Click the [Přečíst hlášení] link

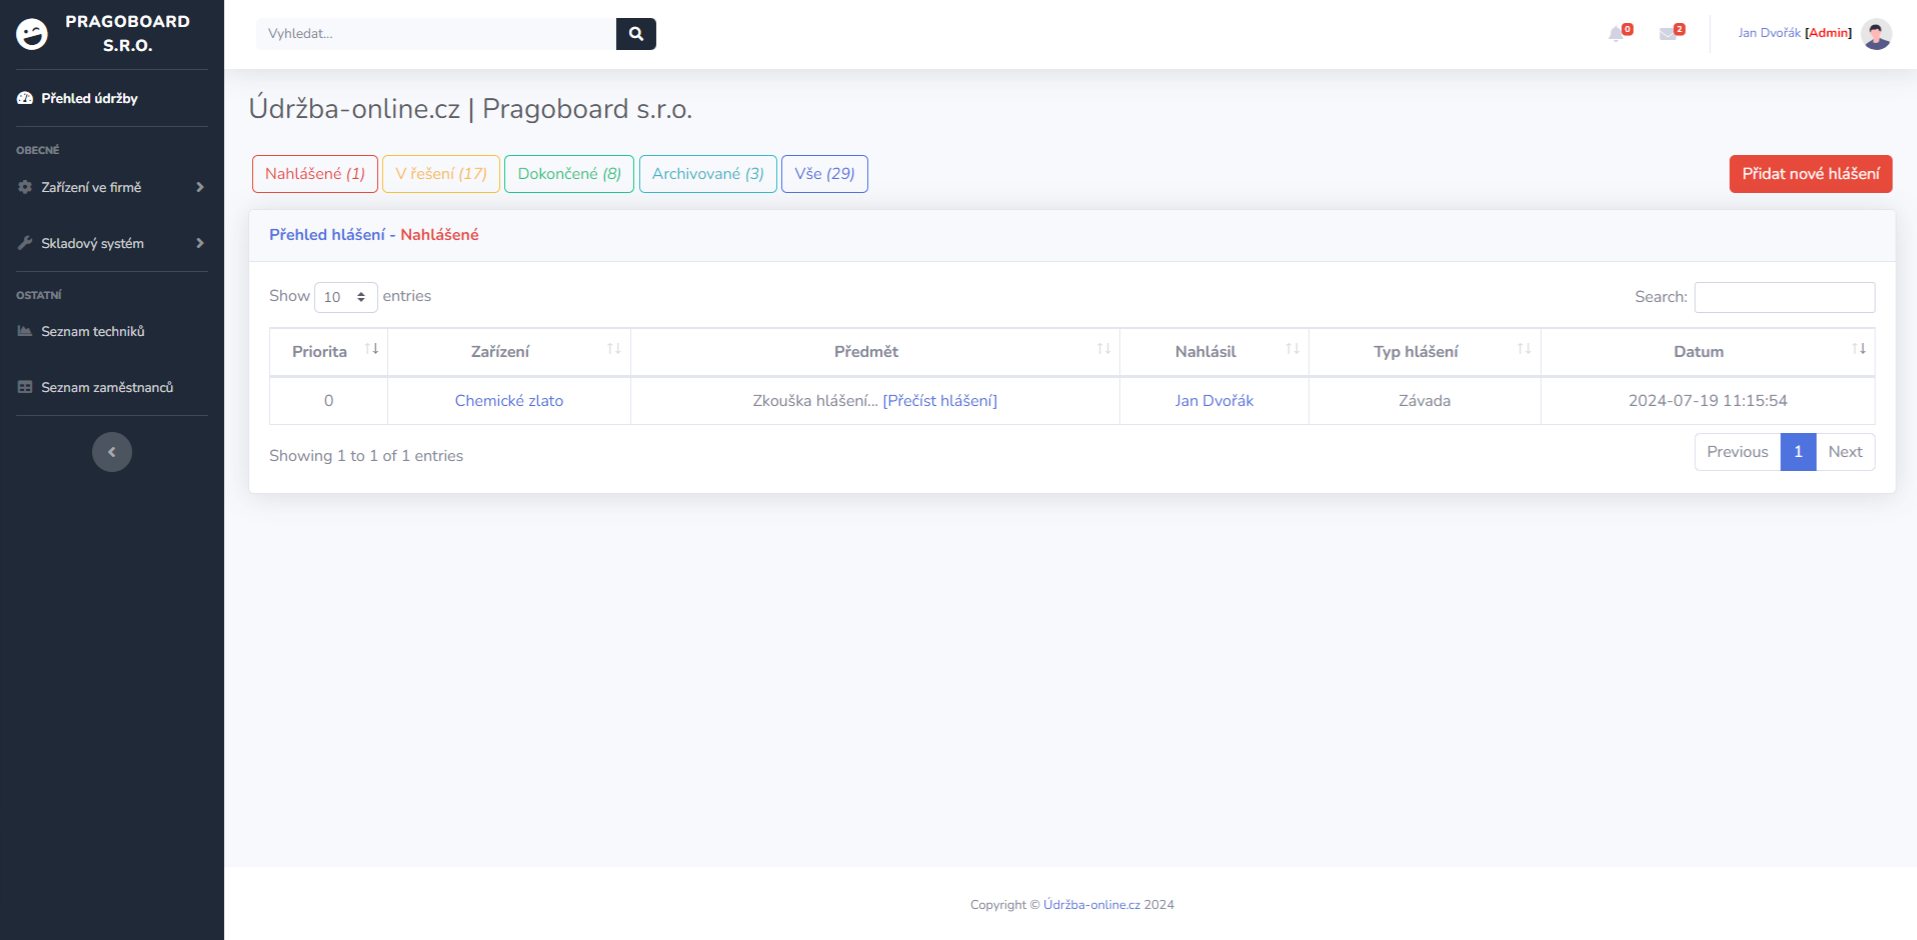point(940,401)
